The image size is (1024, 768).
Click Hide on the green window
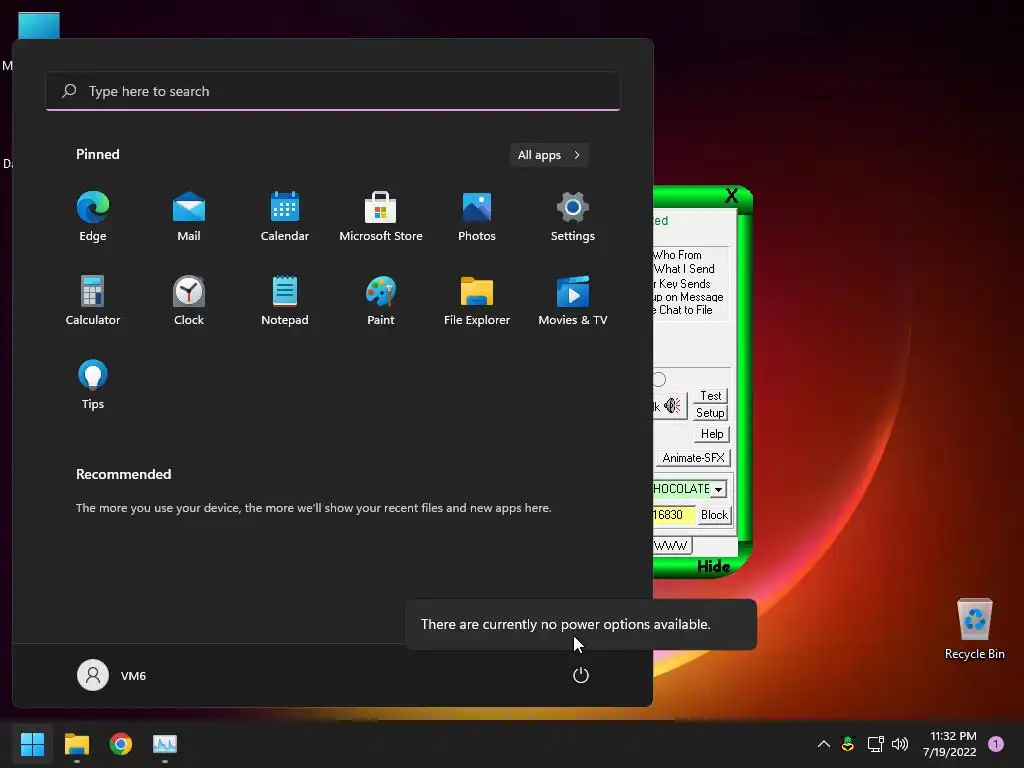click(x=713, y=566)
